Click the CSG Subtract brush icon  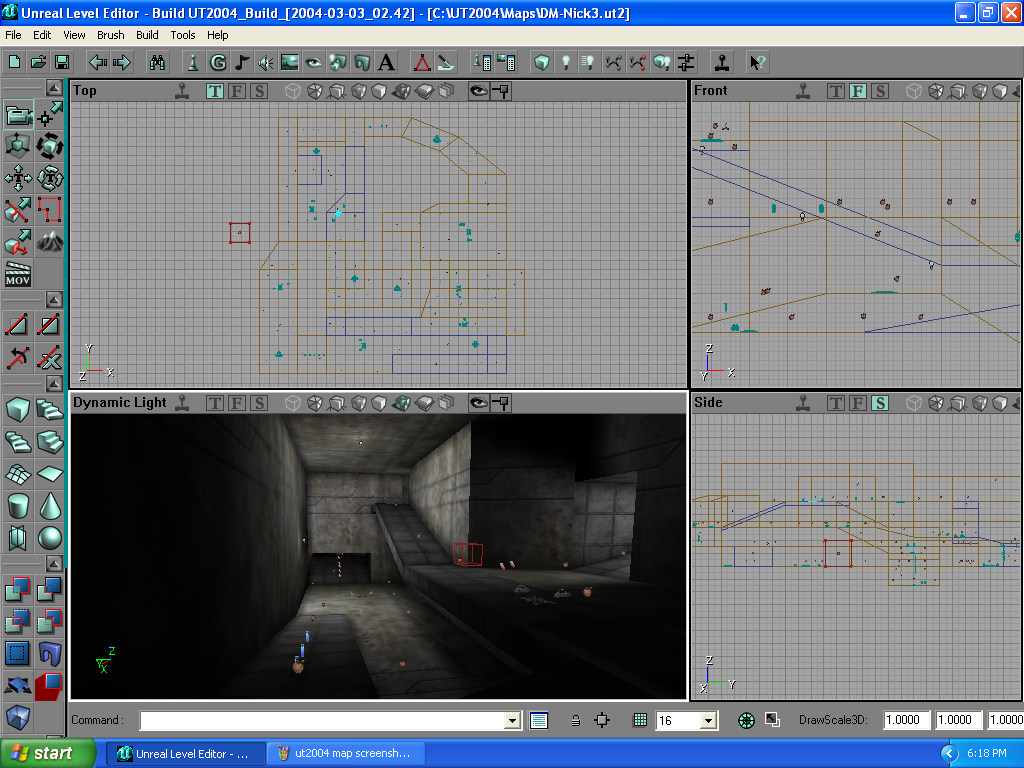click(50, 590)
